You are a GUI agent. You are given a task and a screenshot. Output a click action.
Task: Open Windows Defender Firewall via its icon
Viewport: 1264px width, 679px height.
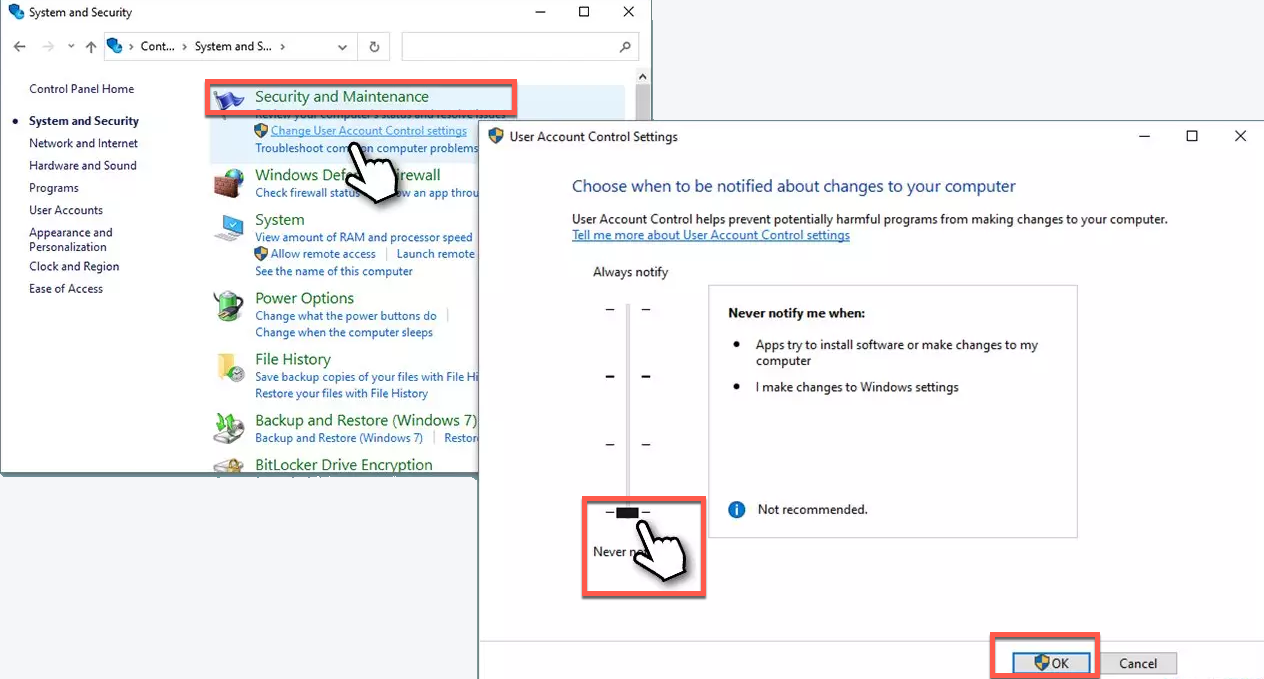[x=229, y=183]
